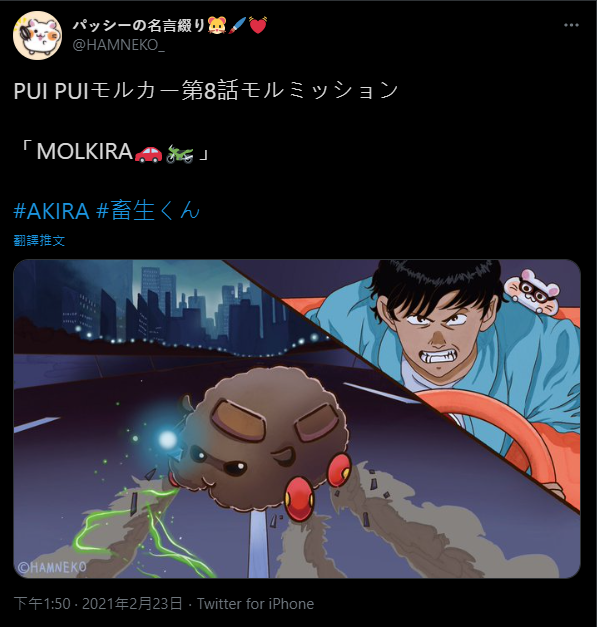
Task: Click the paintbrush emoji beside the name
Action: point(238,25)
